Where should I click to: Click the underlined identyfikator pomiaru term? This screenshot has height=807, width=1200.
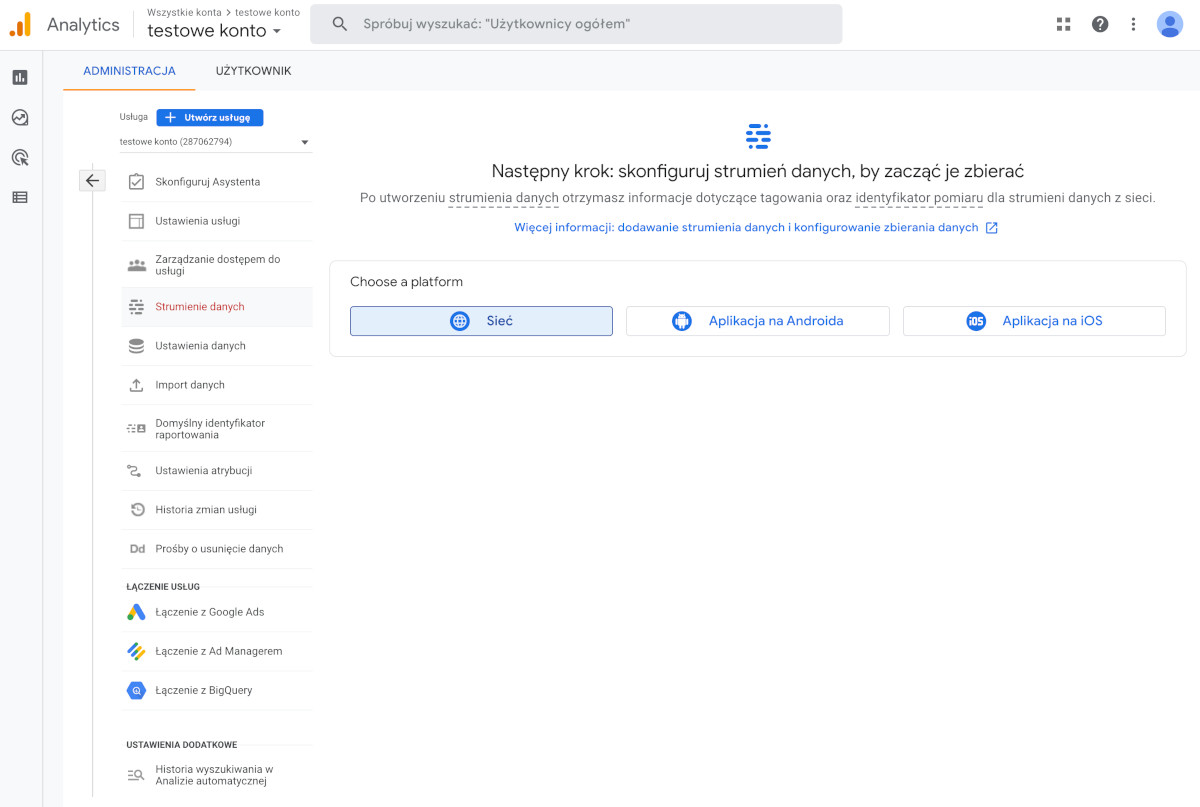click(919, 198)
